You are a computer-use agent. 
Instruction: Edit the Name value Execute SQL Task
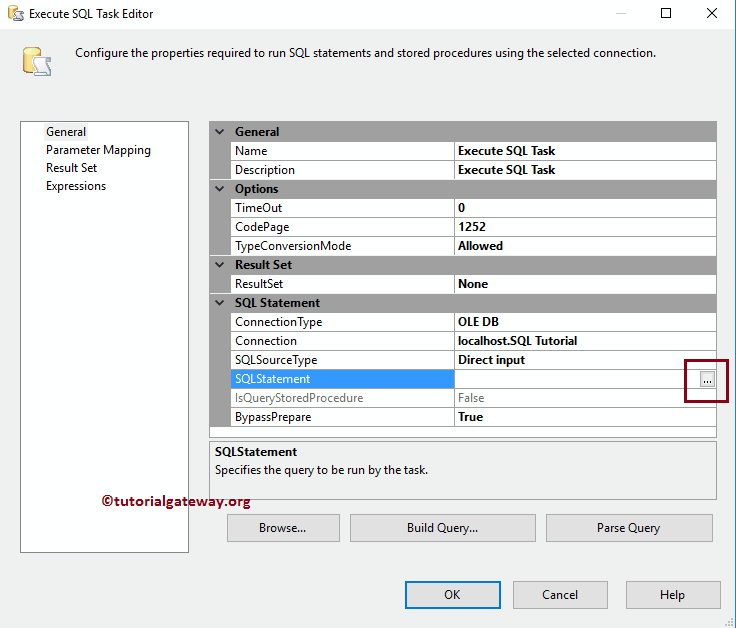pyautogui.click(x=585, y=151)
